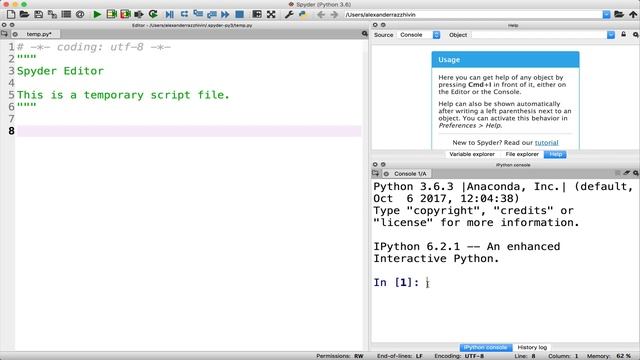
Task: Click the In [1]: console prompt
Action: pos(396,282)
